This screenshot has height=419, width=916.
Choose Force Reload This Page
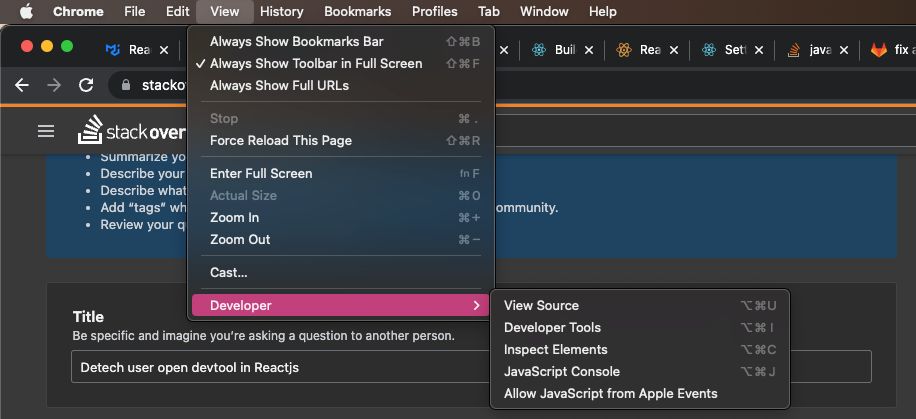click(x=341, y=141)
